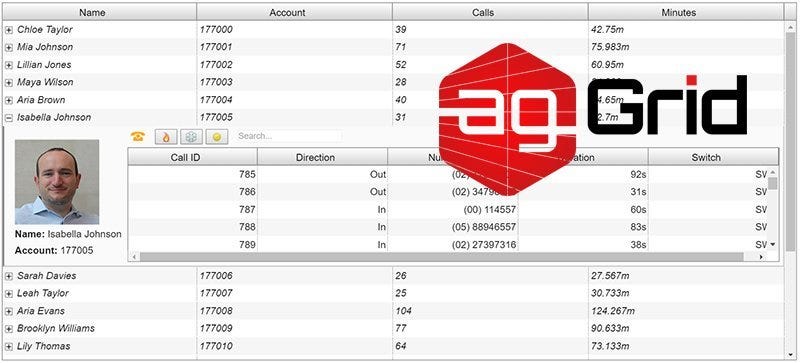Viewport: 800px width, 363px height.
Task: Click the number (00) 114557 cell
Action: pos(453,210)
